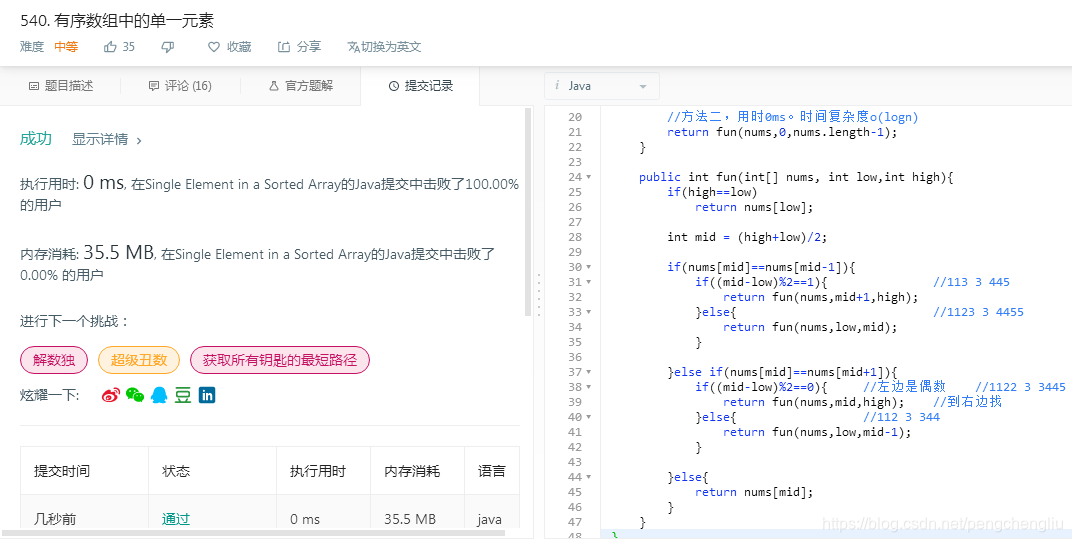1072x542 pixels.
Task: Click 显示详情 to show details
Action: tap(107, 139)
